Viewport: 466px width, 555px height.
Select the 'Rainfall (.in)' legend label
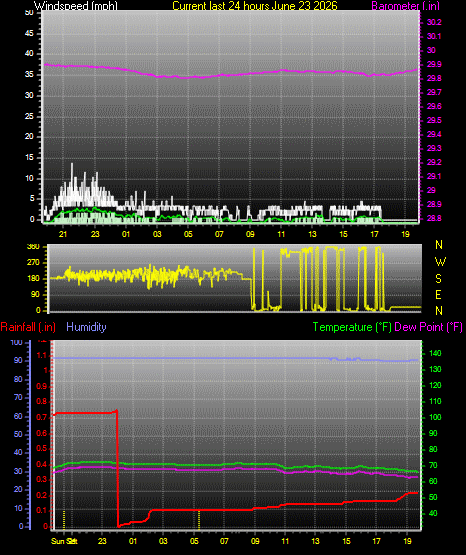click(28, 327)
